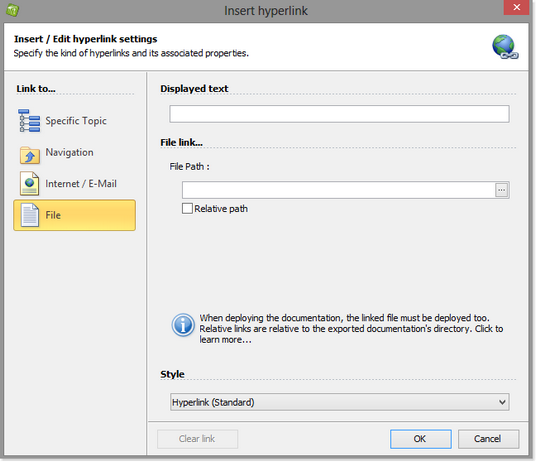Viewport: 536px width, 462px height.
Task: Click Insert / Edit hyperlink settings title
Action: (85, 39)
